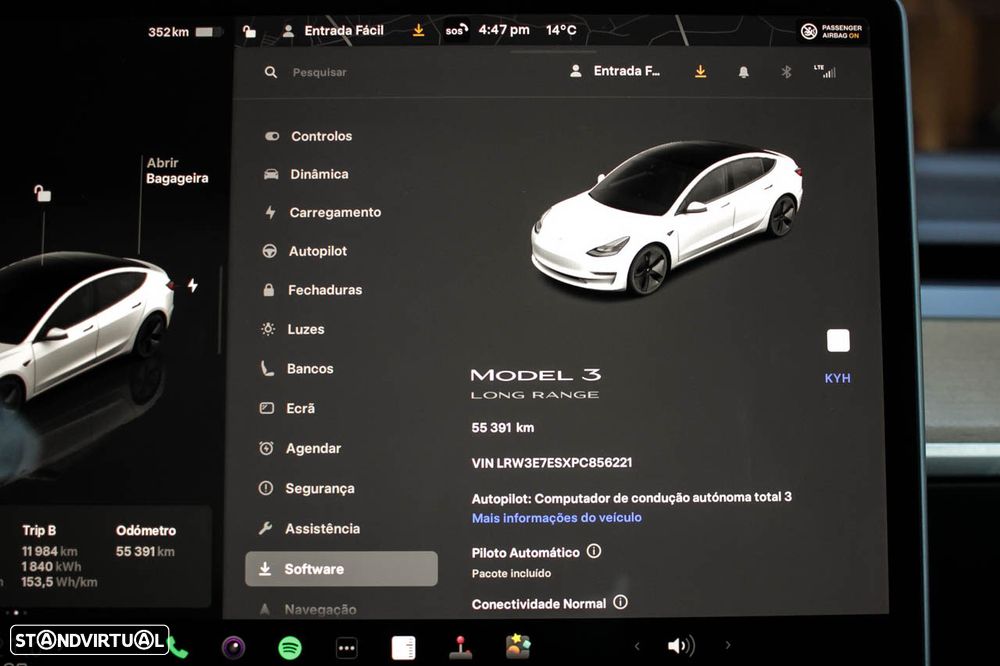Tap the Trip B card
This screenshot has height=666, width=1000.
[59, 556]
